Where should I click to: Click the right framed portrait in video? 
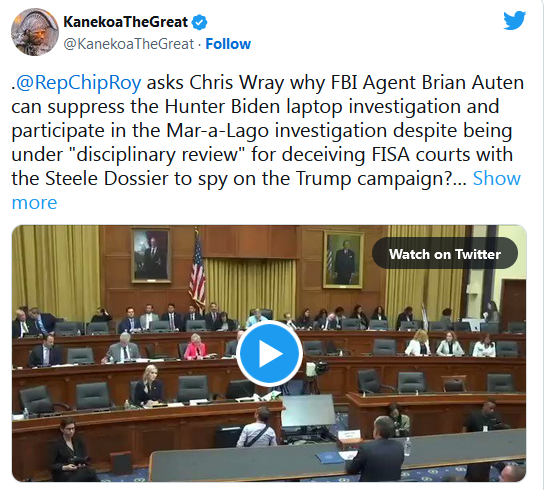click(343, 259)
